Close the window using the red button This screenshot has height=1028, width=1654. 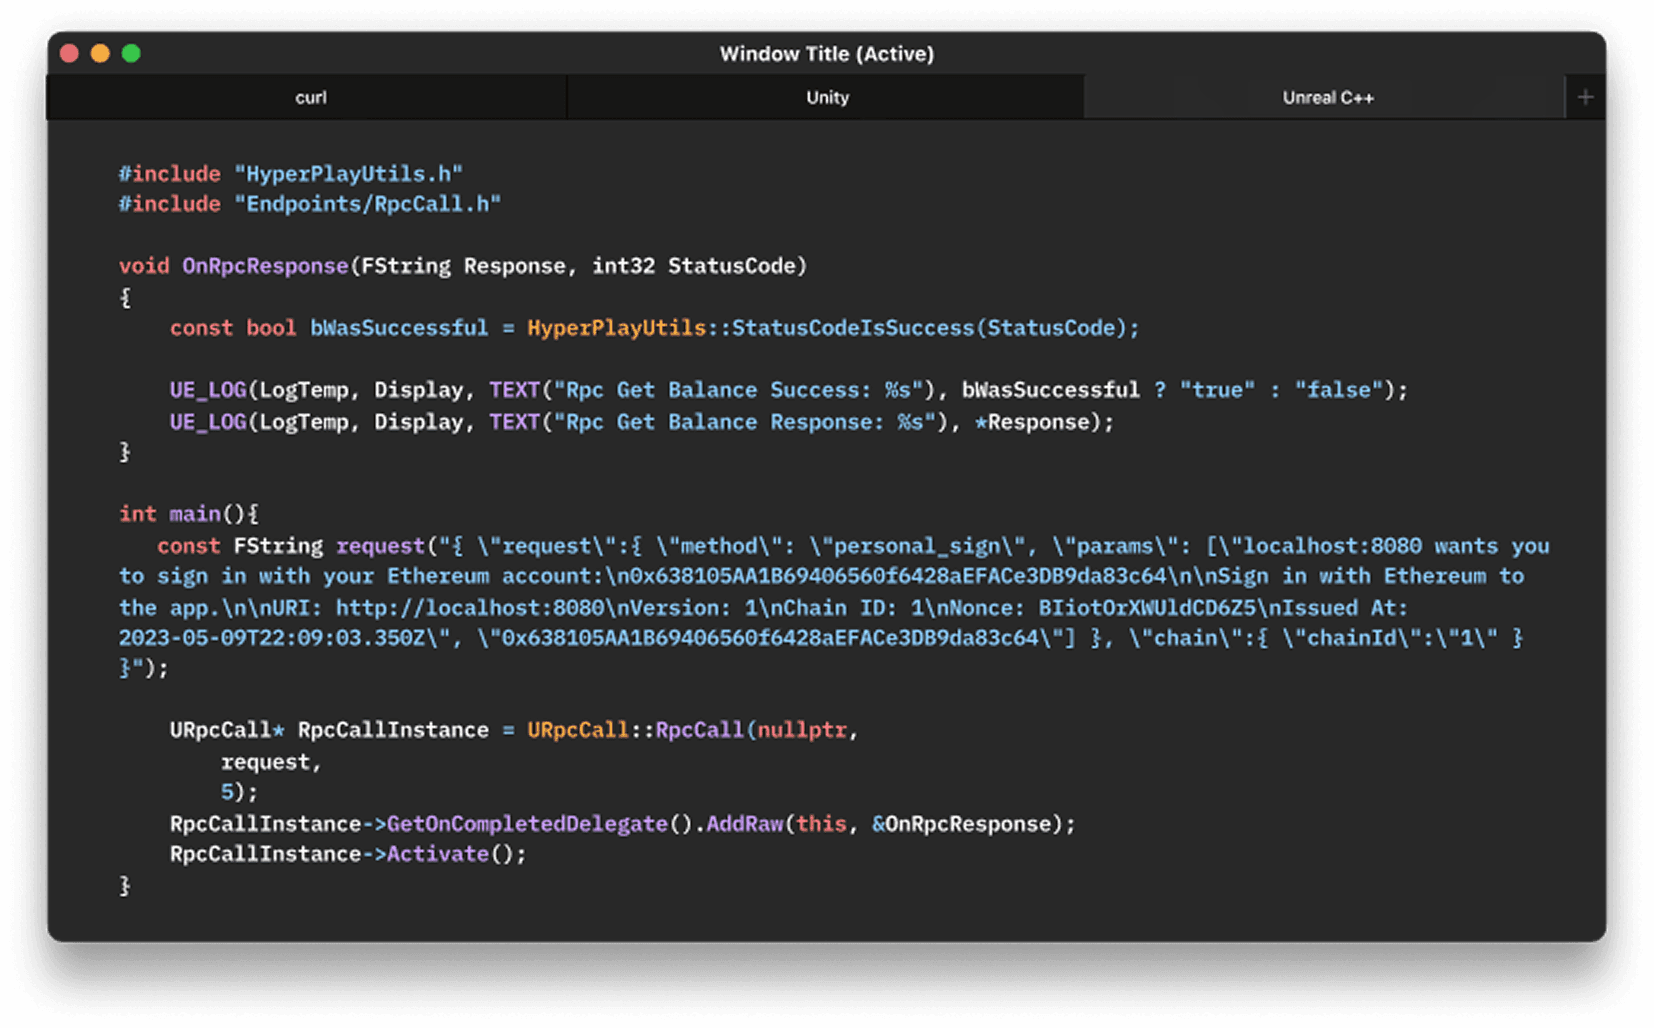click(x=69, y=53)
